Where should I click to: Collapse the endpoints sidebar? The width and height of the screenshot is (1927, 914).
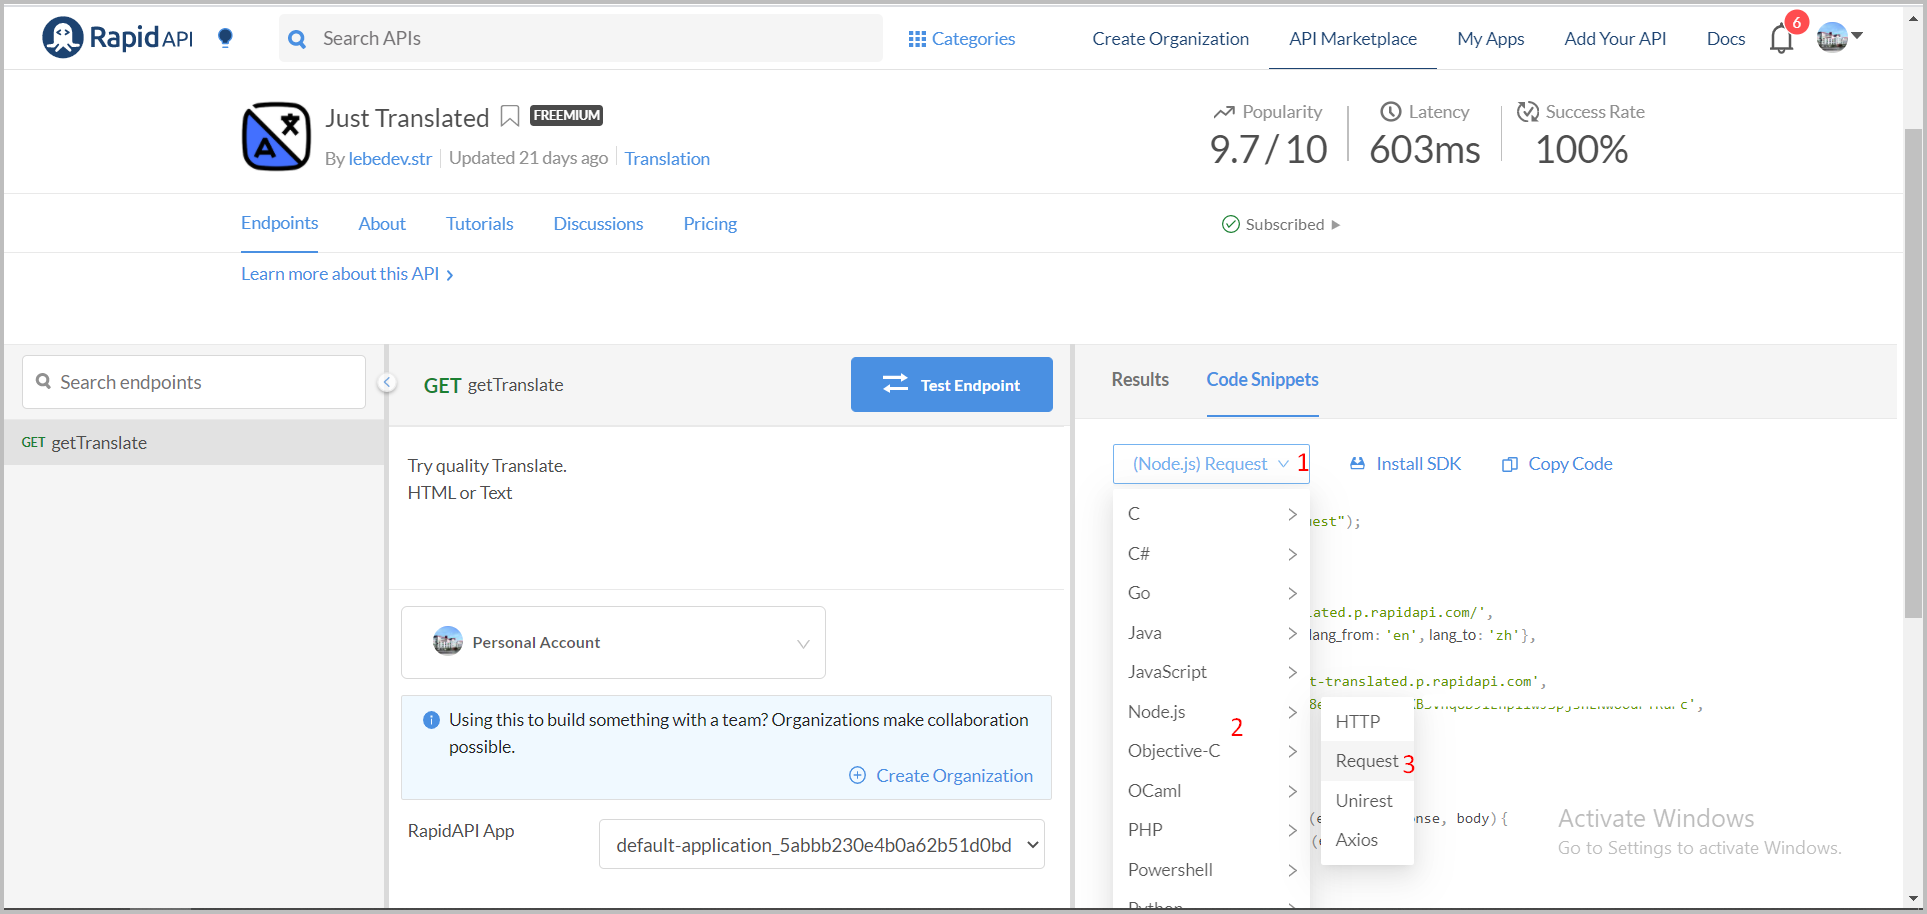[387, 383]
